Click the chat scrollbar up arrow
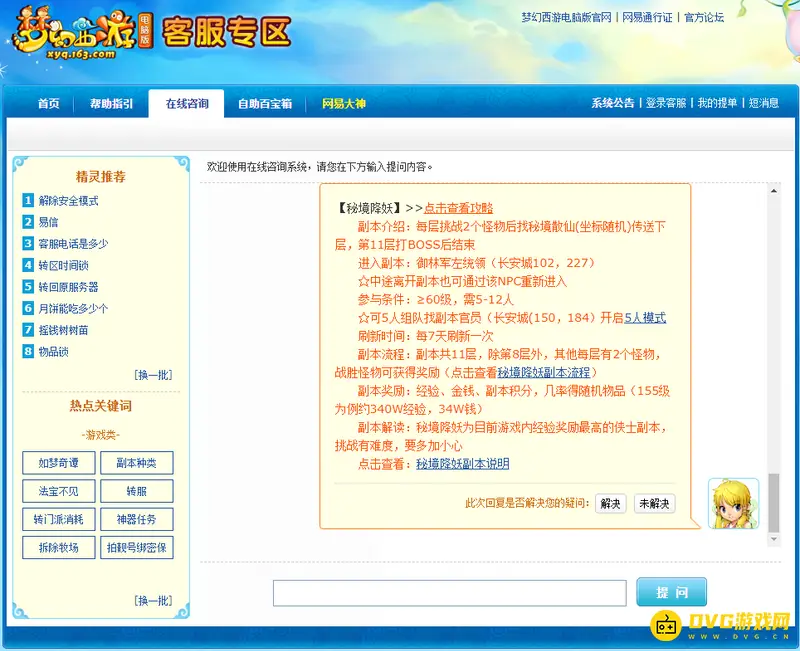The height and width of the screenshot is (651, 800). point(774,190)
